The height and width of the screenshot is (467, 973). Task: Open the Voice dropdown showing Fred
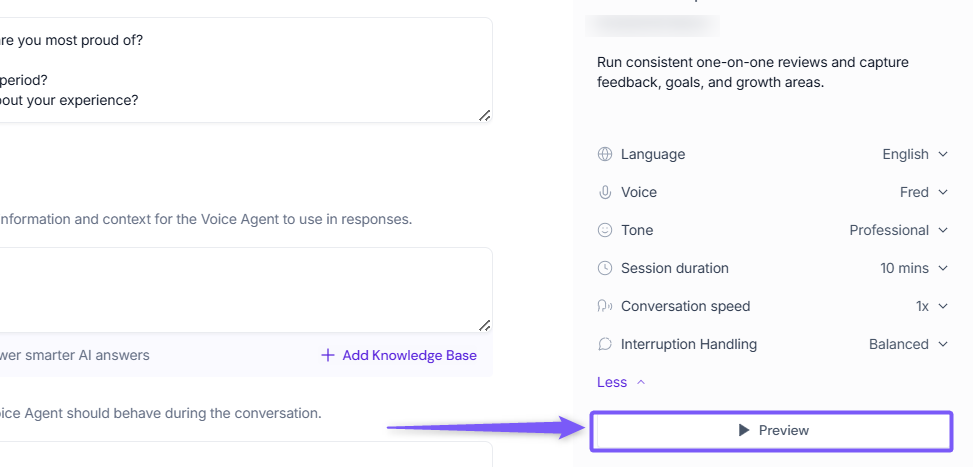(923, 192)
